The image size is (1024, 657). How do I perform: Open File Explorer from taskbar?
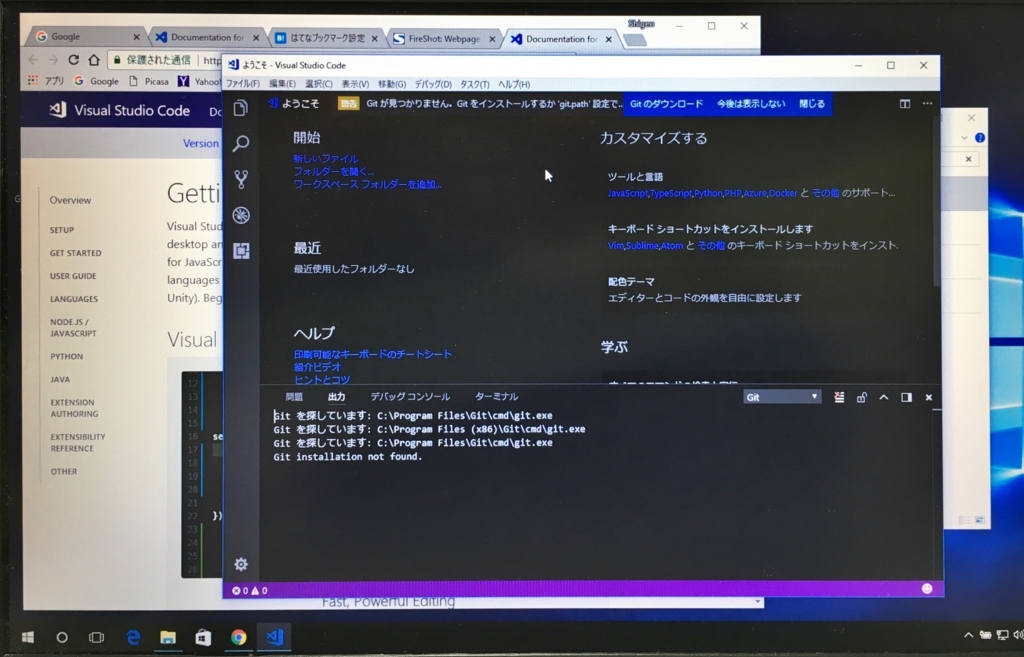click(168, 637)
